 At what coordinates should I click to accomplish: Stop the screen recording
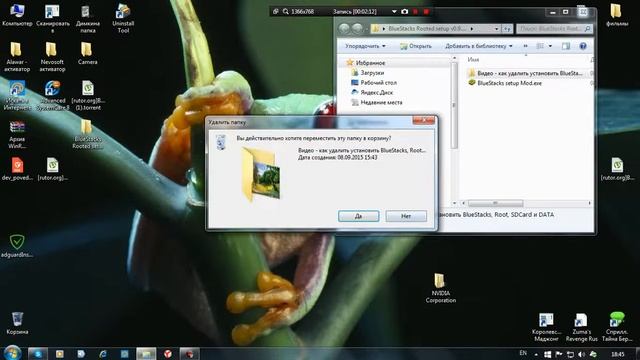(x=426, y=11)
